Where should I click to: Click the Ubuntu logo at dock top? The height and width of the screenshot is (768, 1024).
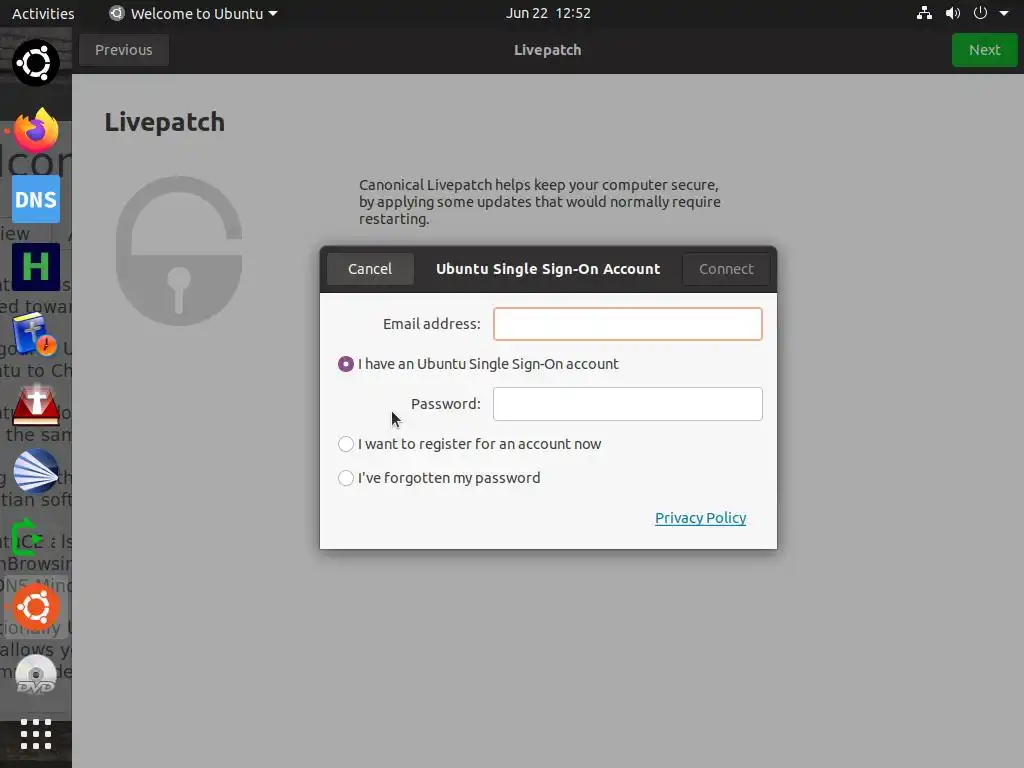click(36, 63)
